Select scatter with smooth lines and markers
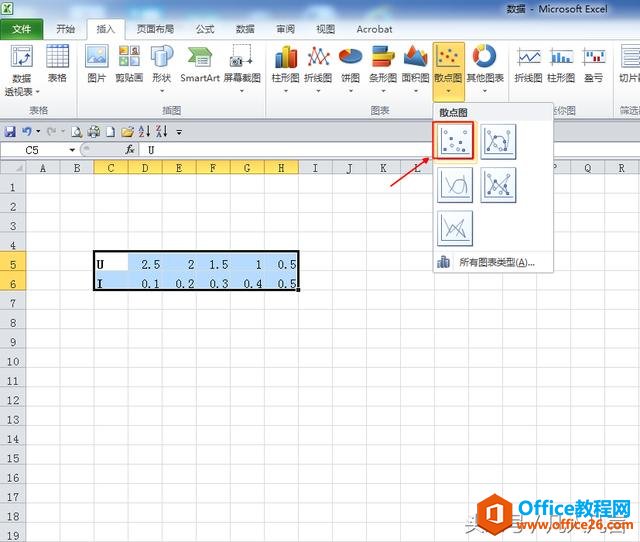Screen dimensions: 640x542 click(498, 142)
